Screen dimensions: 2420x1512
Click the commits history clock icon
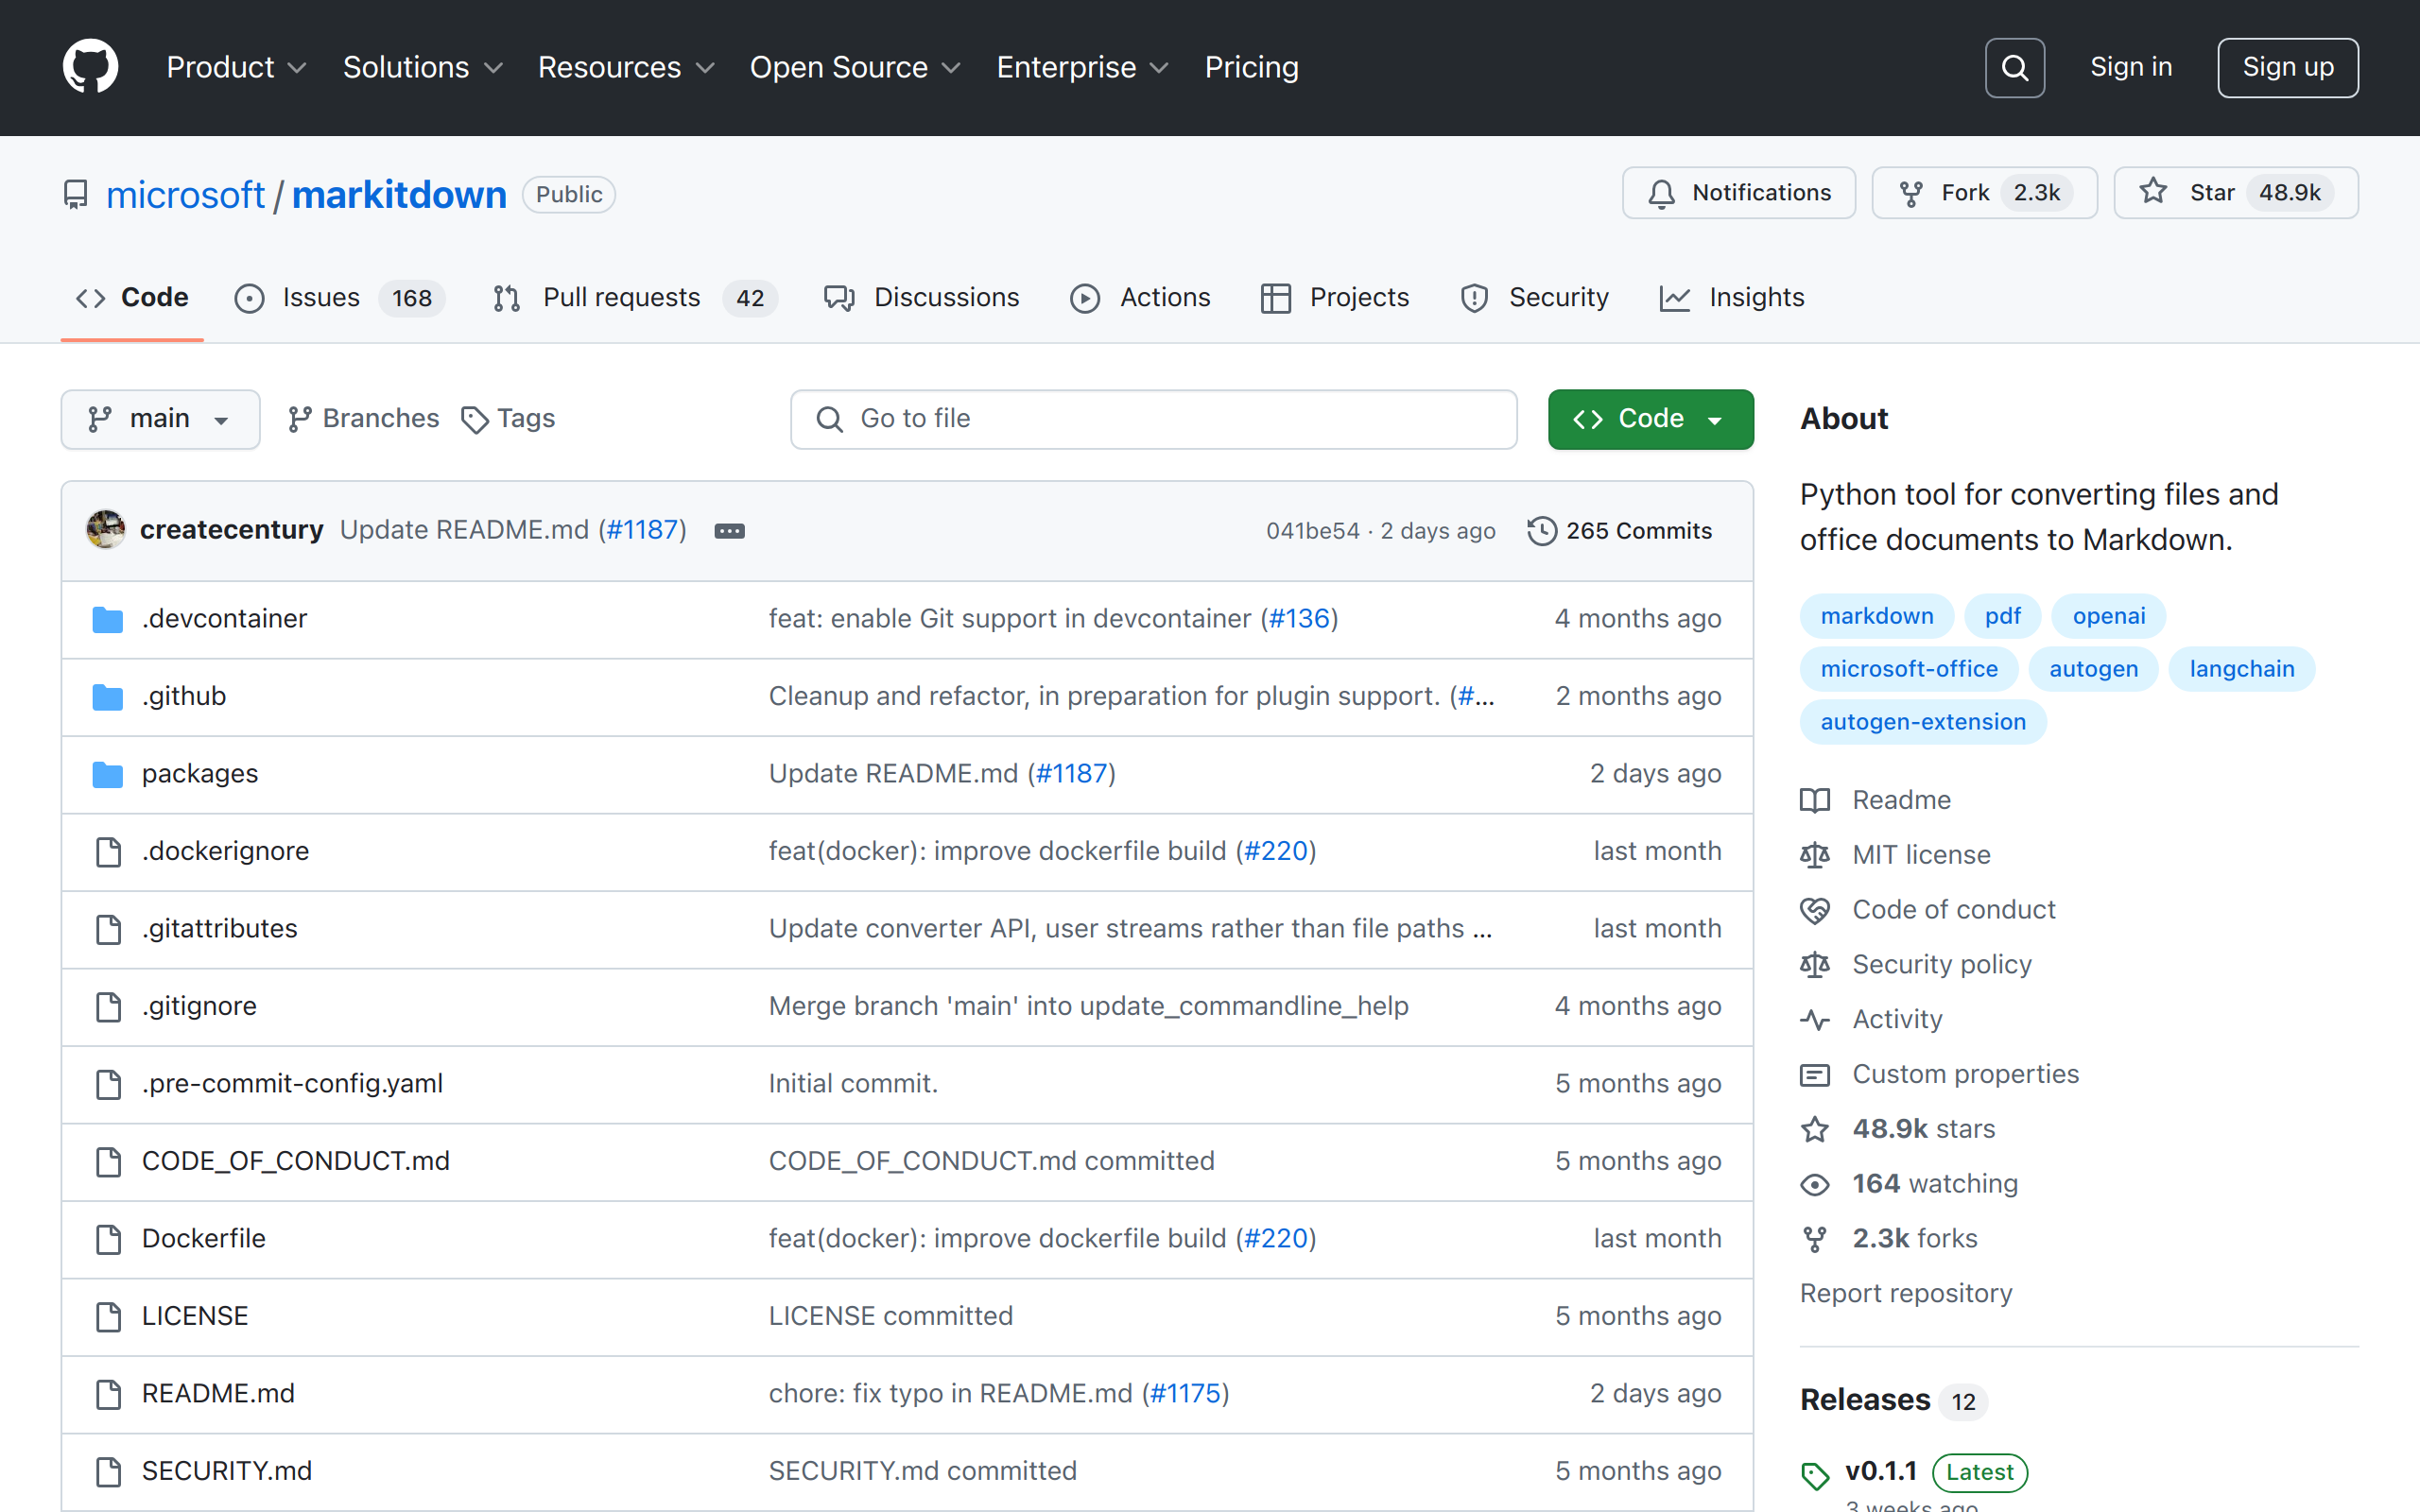point(1541,531)
